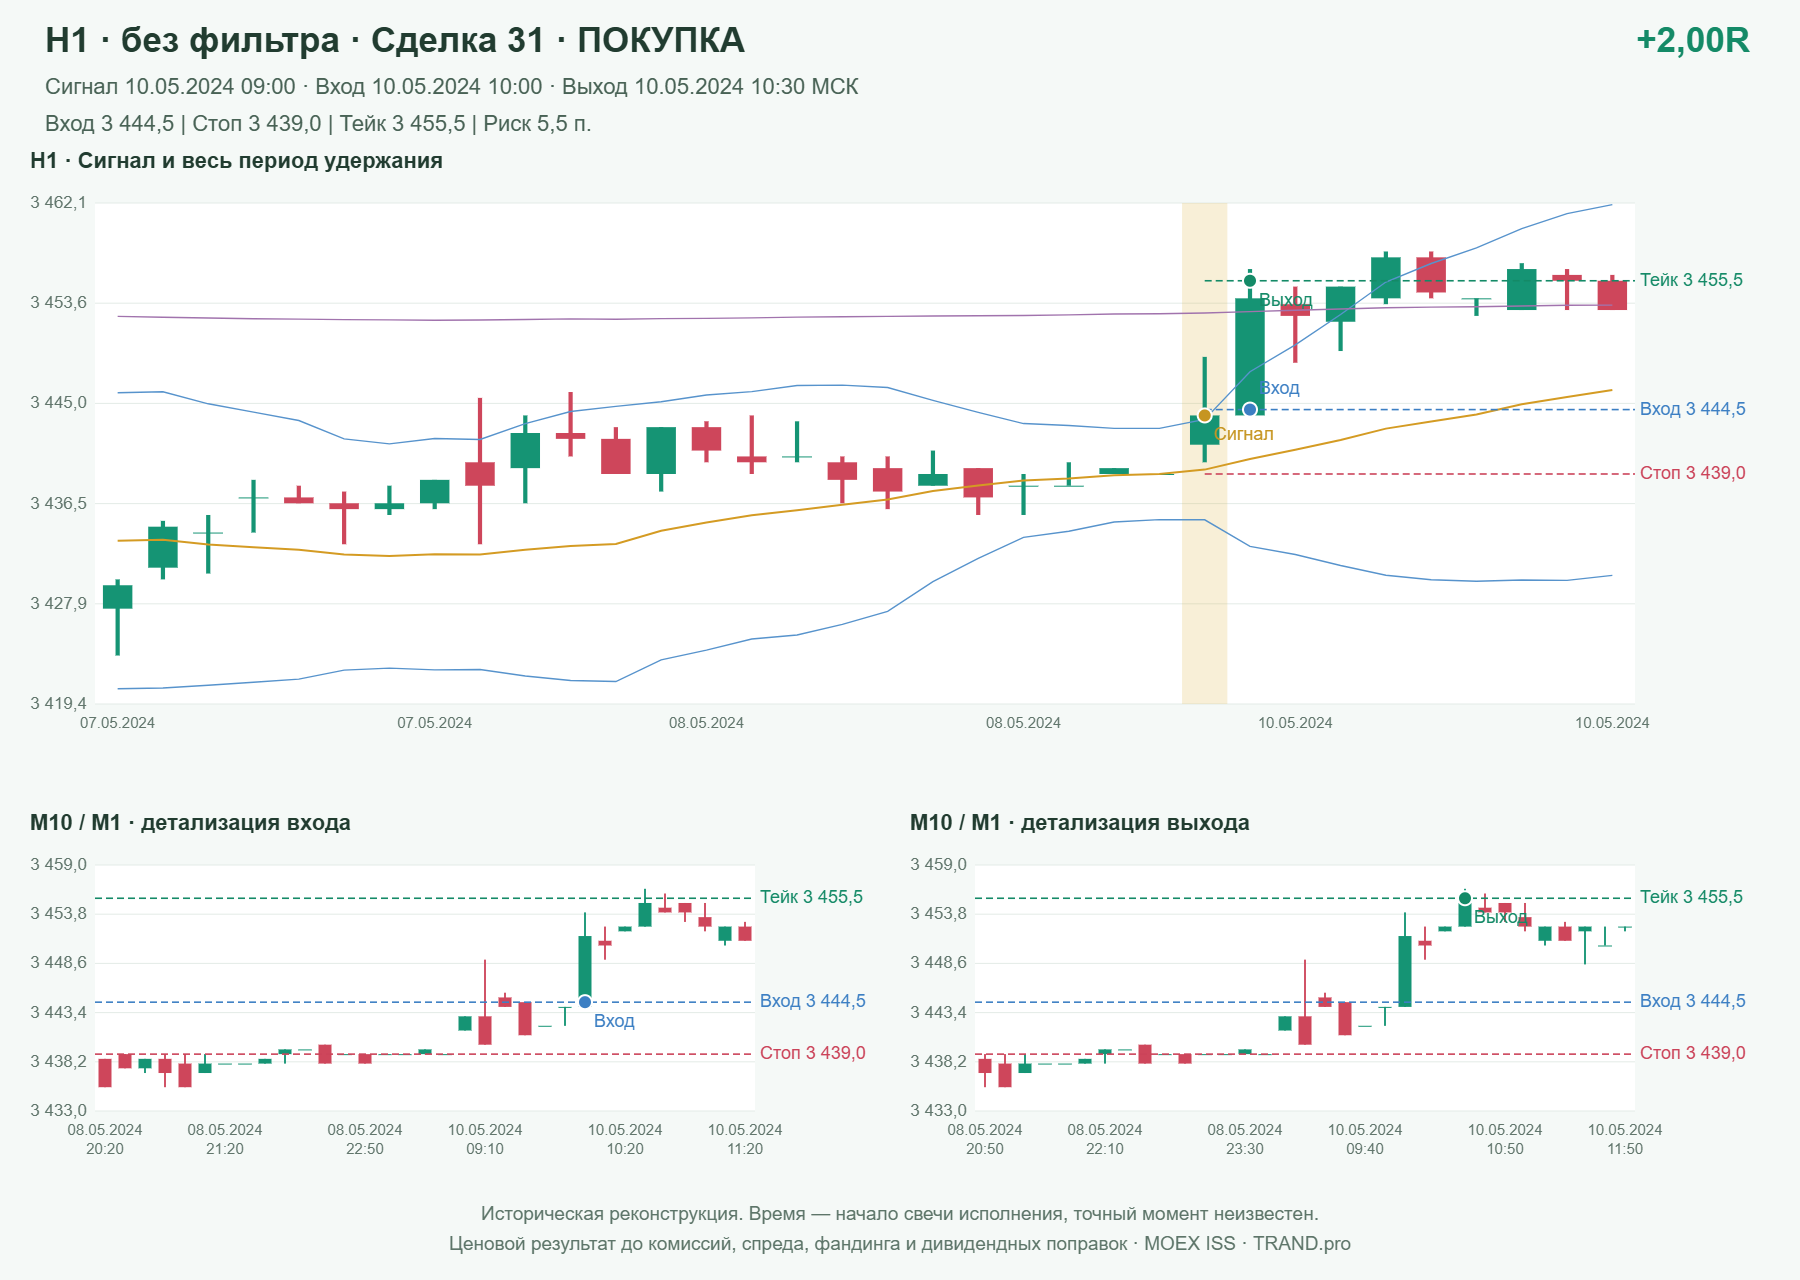Screen dimensions: 1800x1280
Task: Click the 'Вход 3 444,5' label beside the H1 chart
Action: click(1693, 409)
